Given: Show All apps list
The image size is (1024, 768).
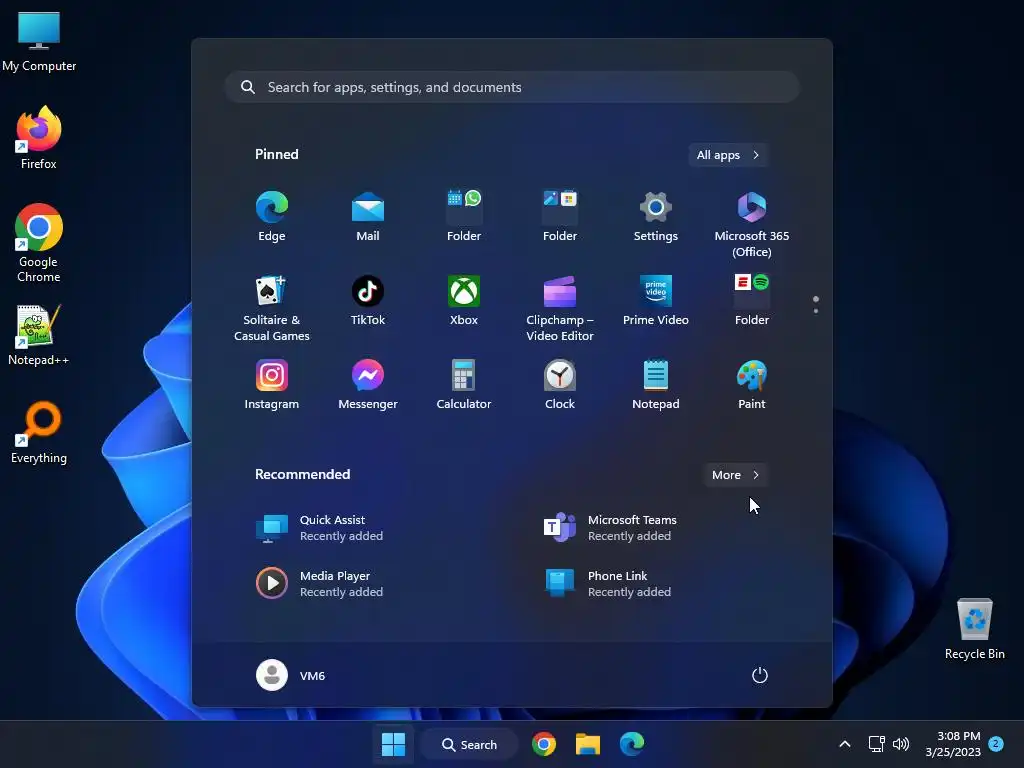Looking at the screenshot, I should 728,155.
